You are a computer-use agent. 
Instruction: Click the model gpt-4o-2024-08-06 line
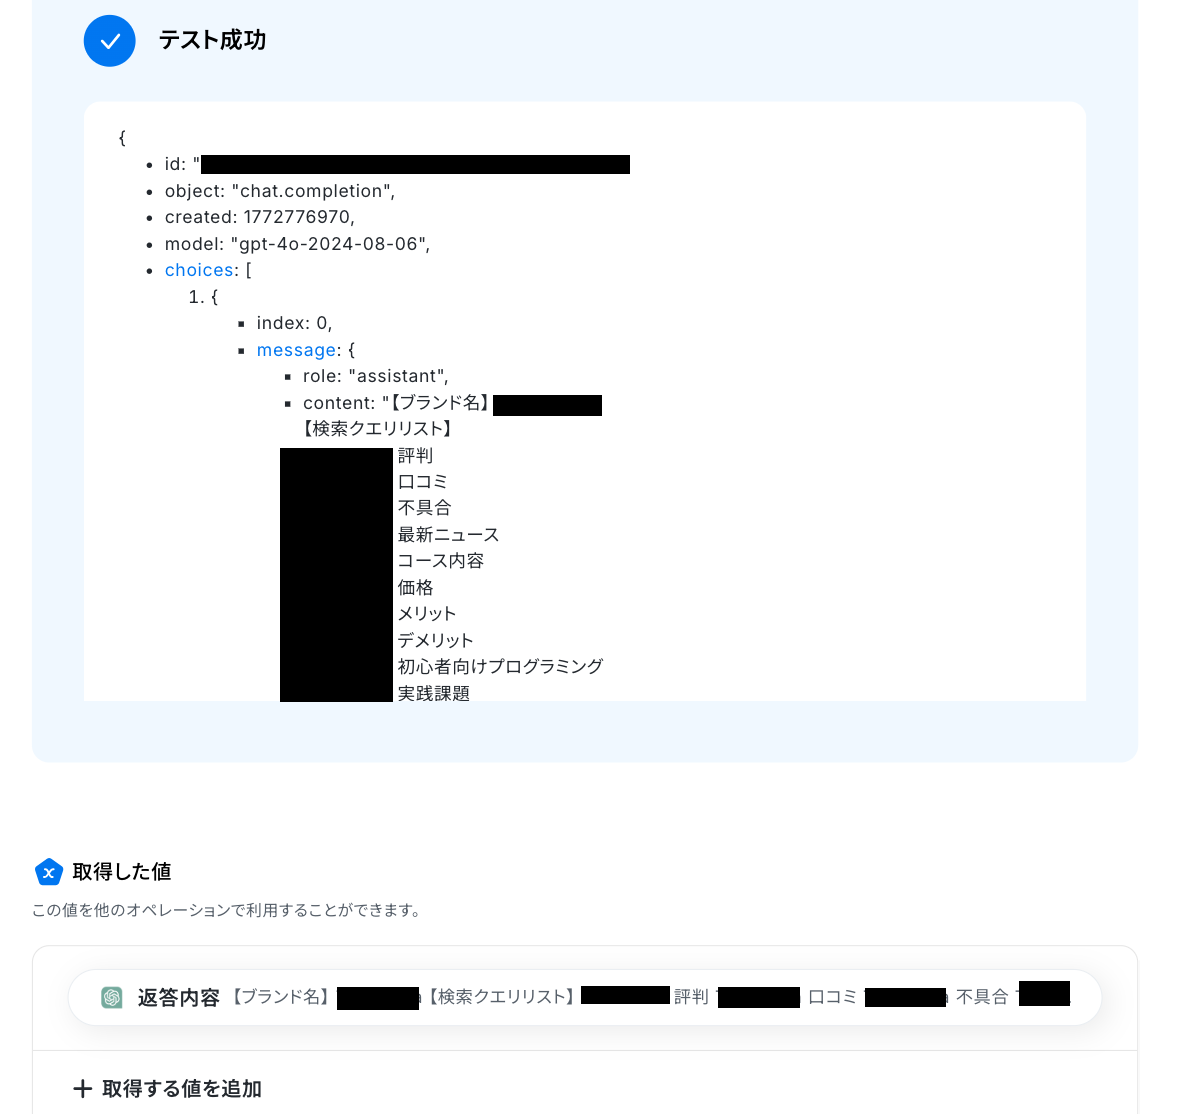tap(298, 243)
